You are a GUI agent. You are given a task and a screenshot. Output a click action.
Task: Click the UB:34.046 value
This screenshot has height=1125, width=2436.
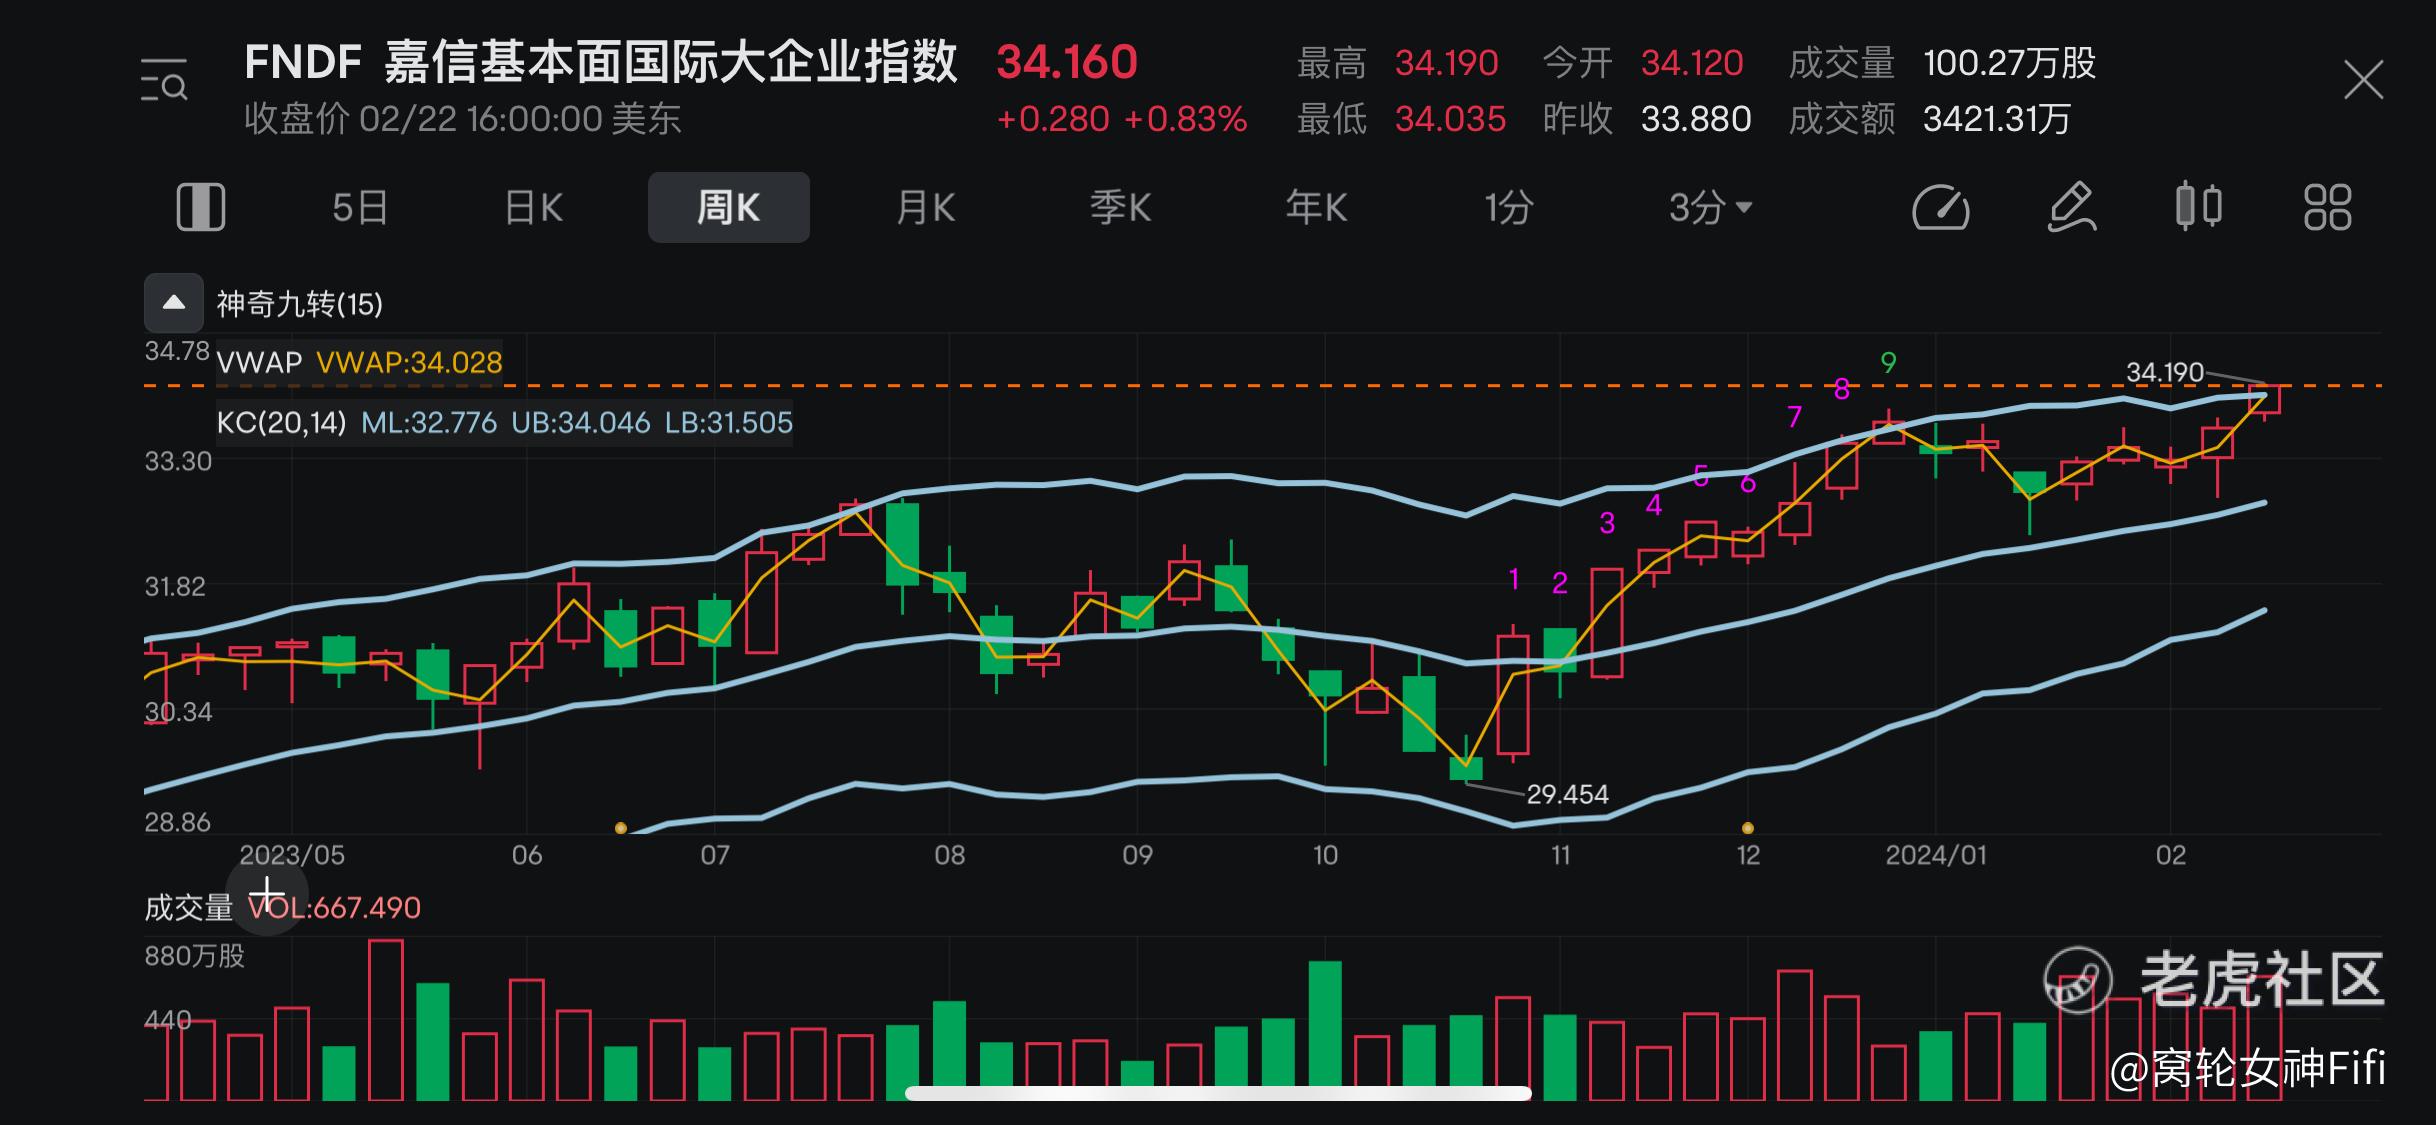(580, 422)
